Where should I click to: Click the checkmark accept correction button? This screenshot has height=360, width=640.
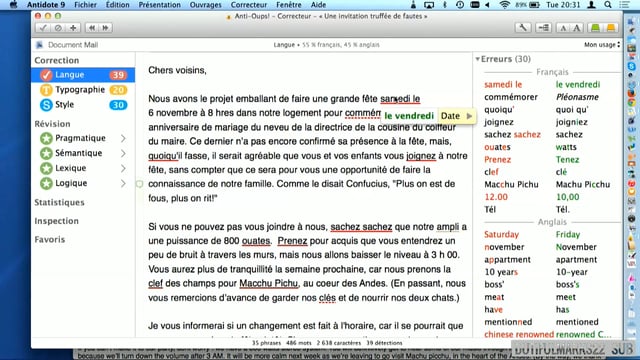(x=43, y=28)
